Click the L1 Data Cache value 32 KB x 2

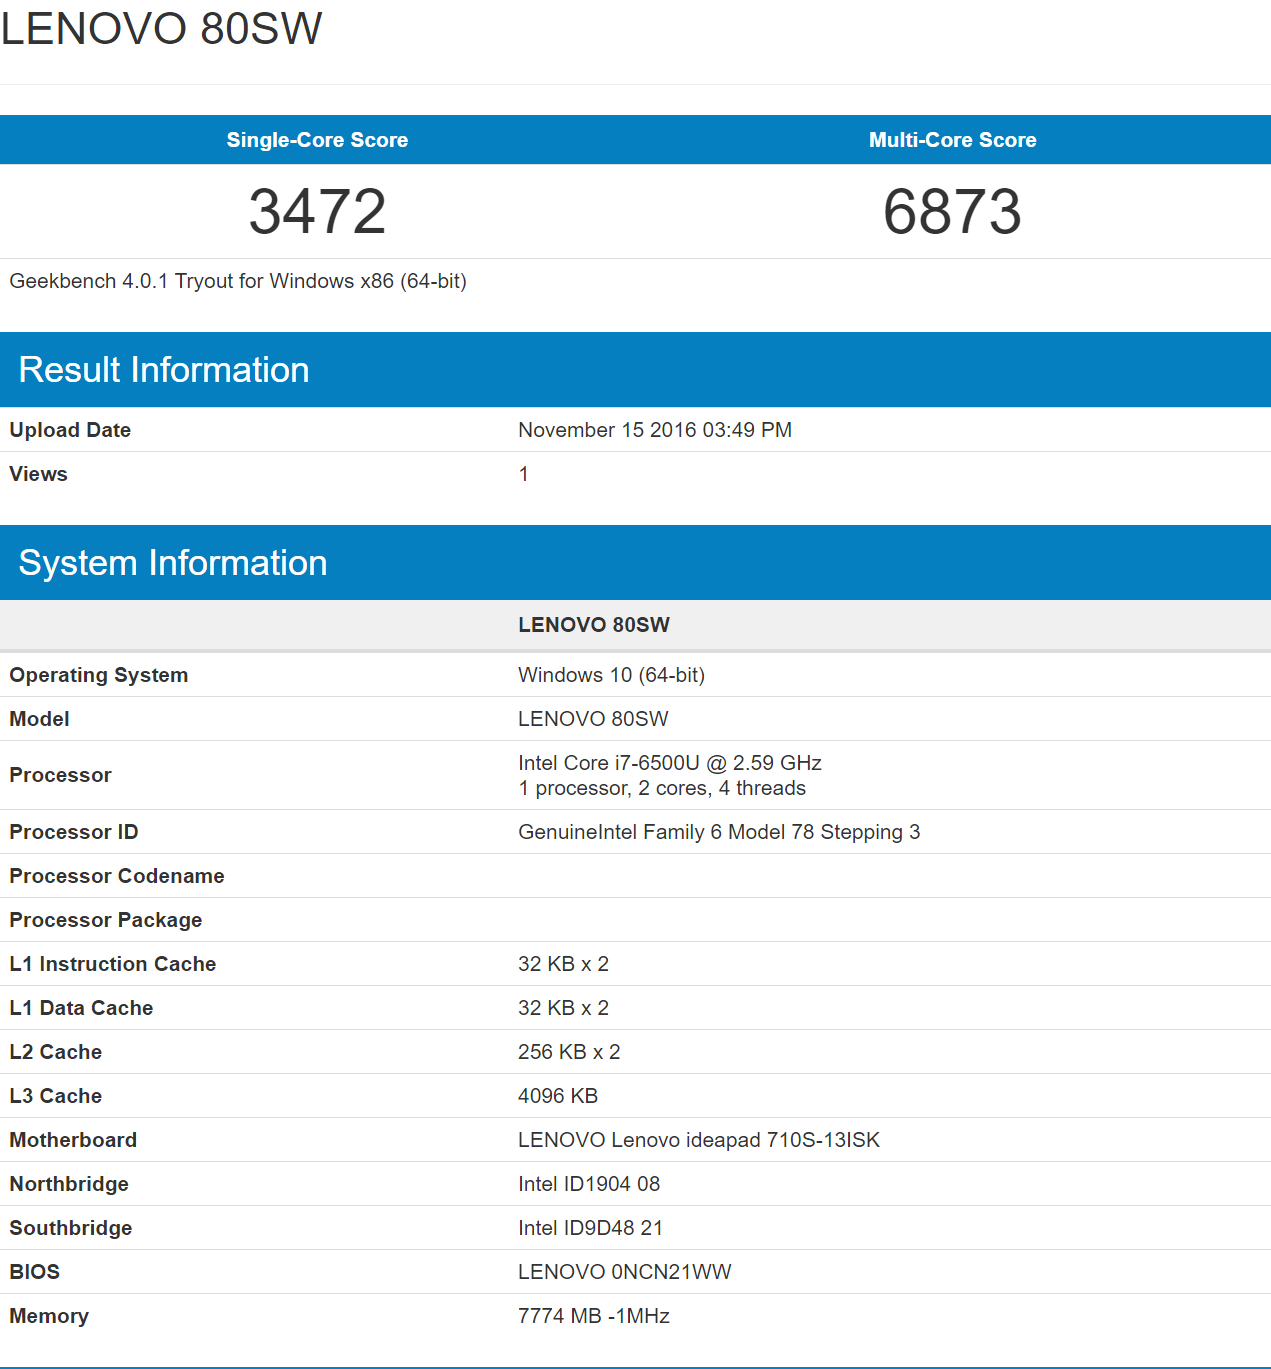tap(563, 1008)
